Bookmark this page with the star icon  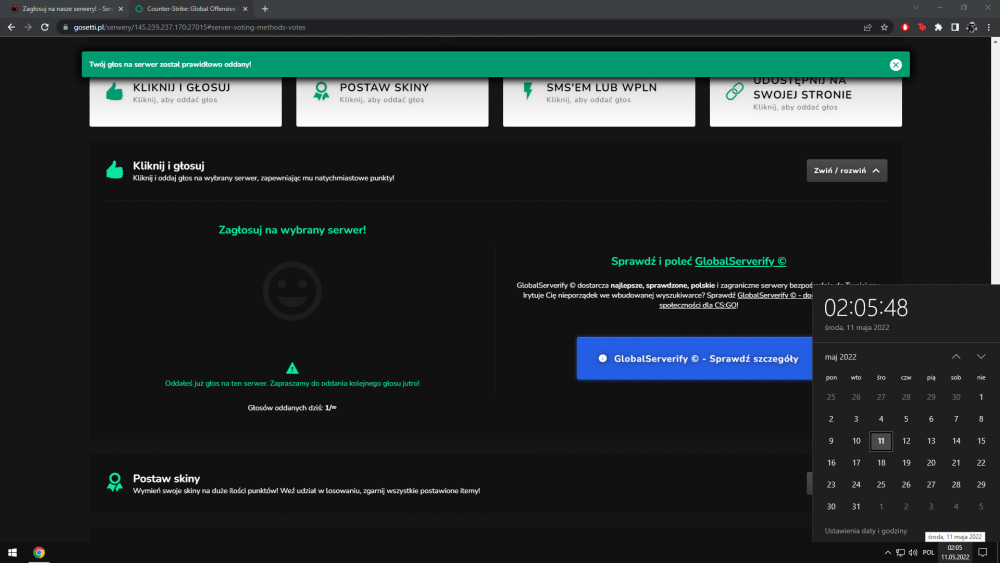[884, 27]
